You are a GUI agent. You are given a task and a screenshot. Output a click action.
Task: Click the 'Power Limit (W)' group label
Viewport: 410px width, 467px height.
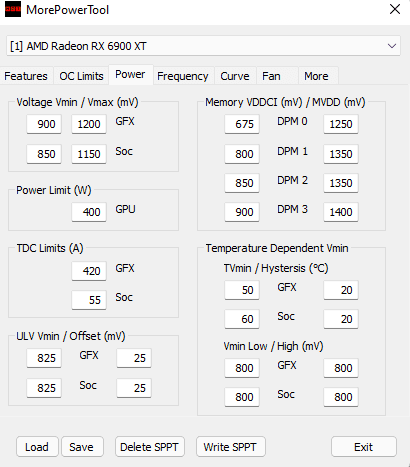(54, 190)
